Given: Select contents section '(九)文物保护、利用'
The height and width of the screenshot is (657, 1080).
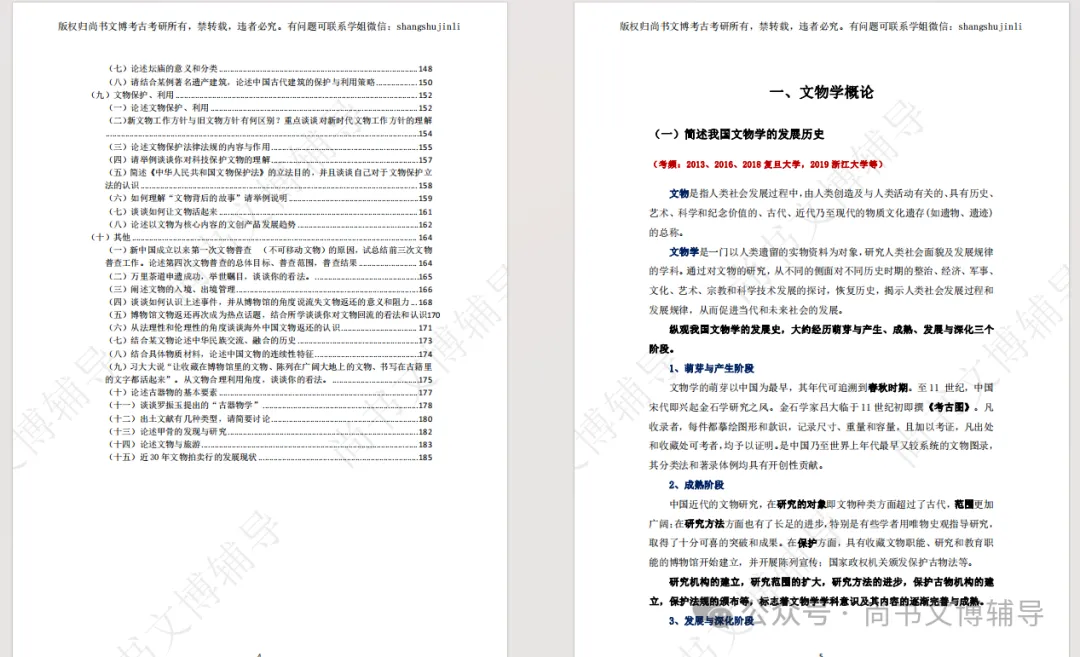Looking at the screenshot, I should pyautogui.click(x=261, y=95).
